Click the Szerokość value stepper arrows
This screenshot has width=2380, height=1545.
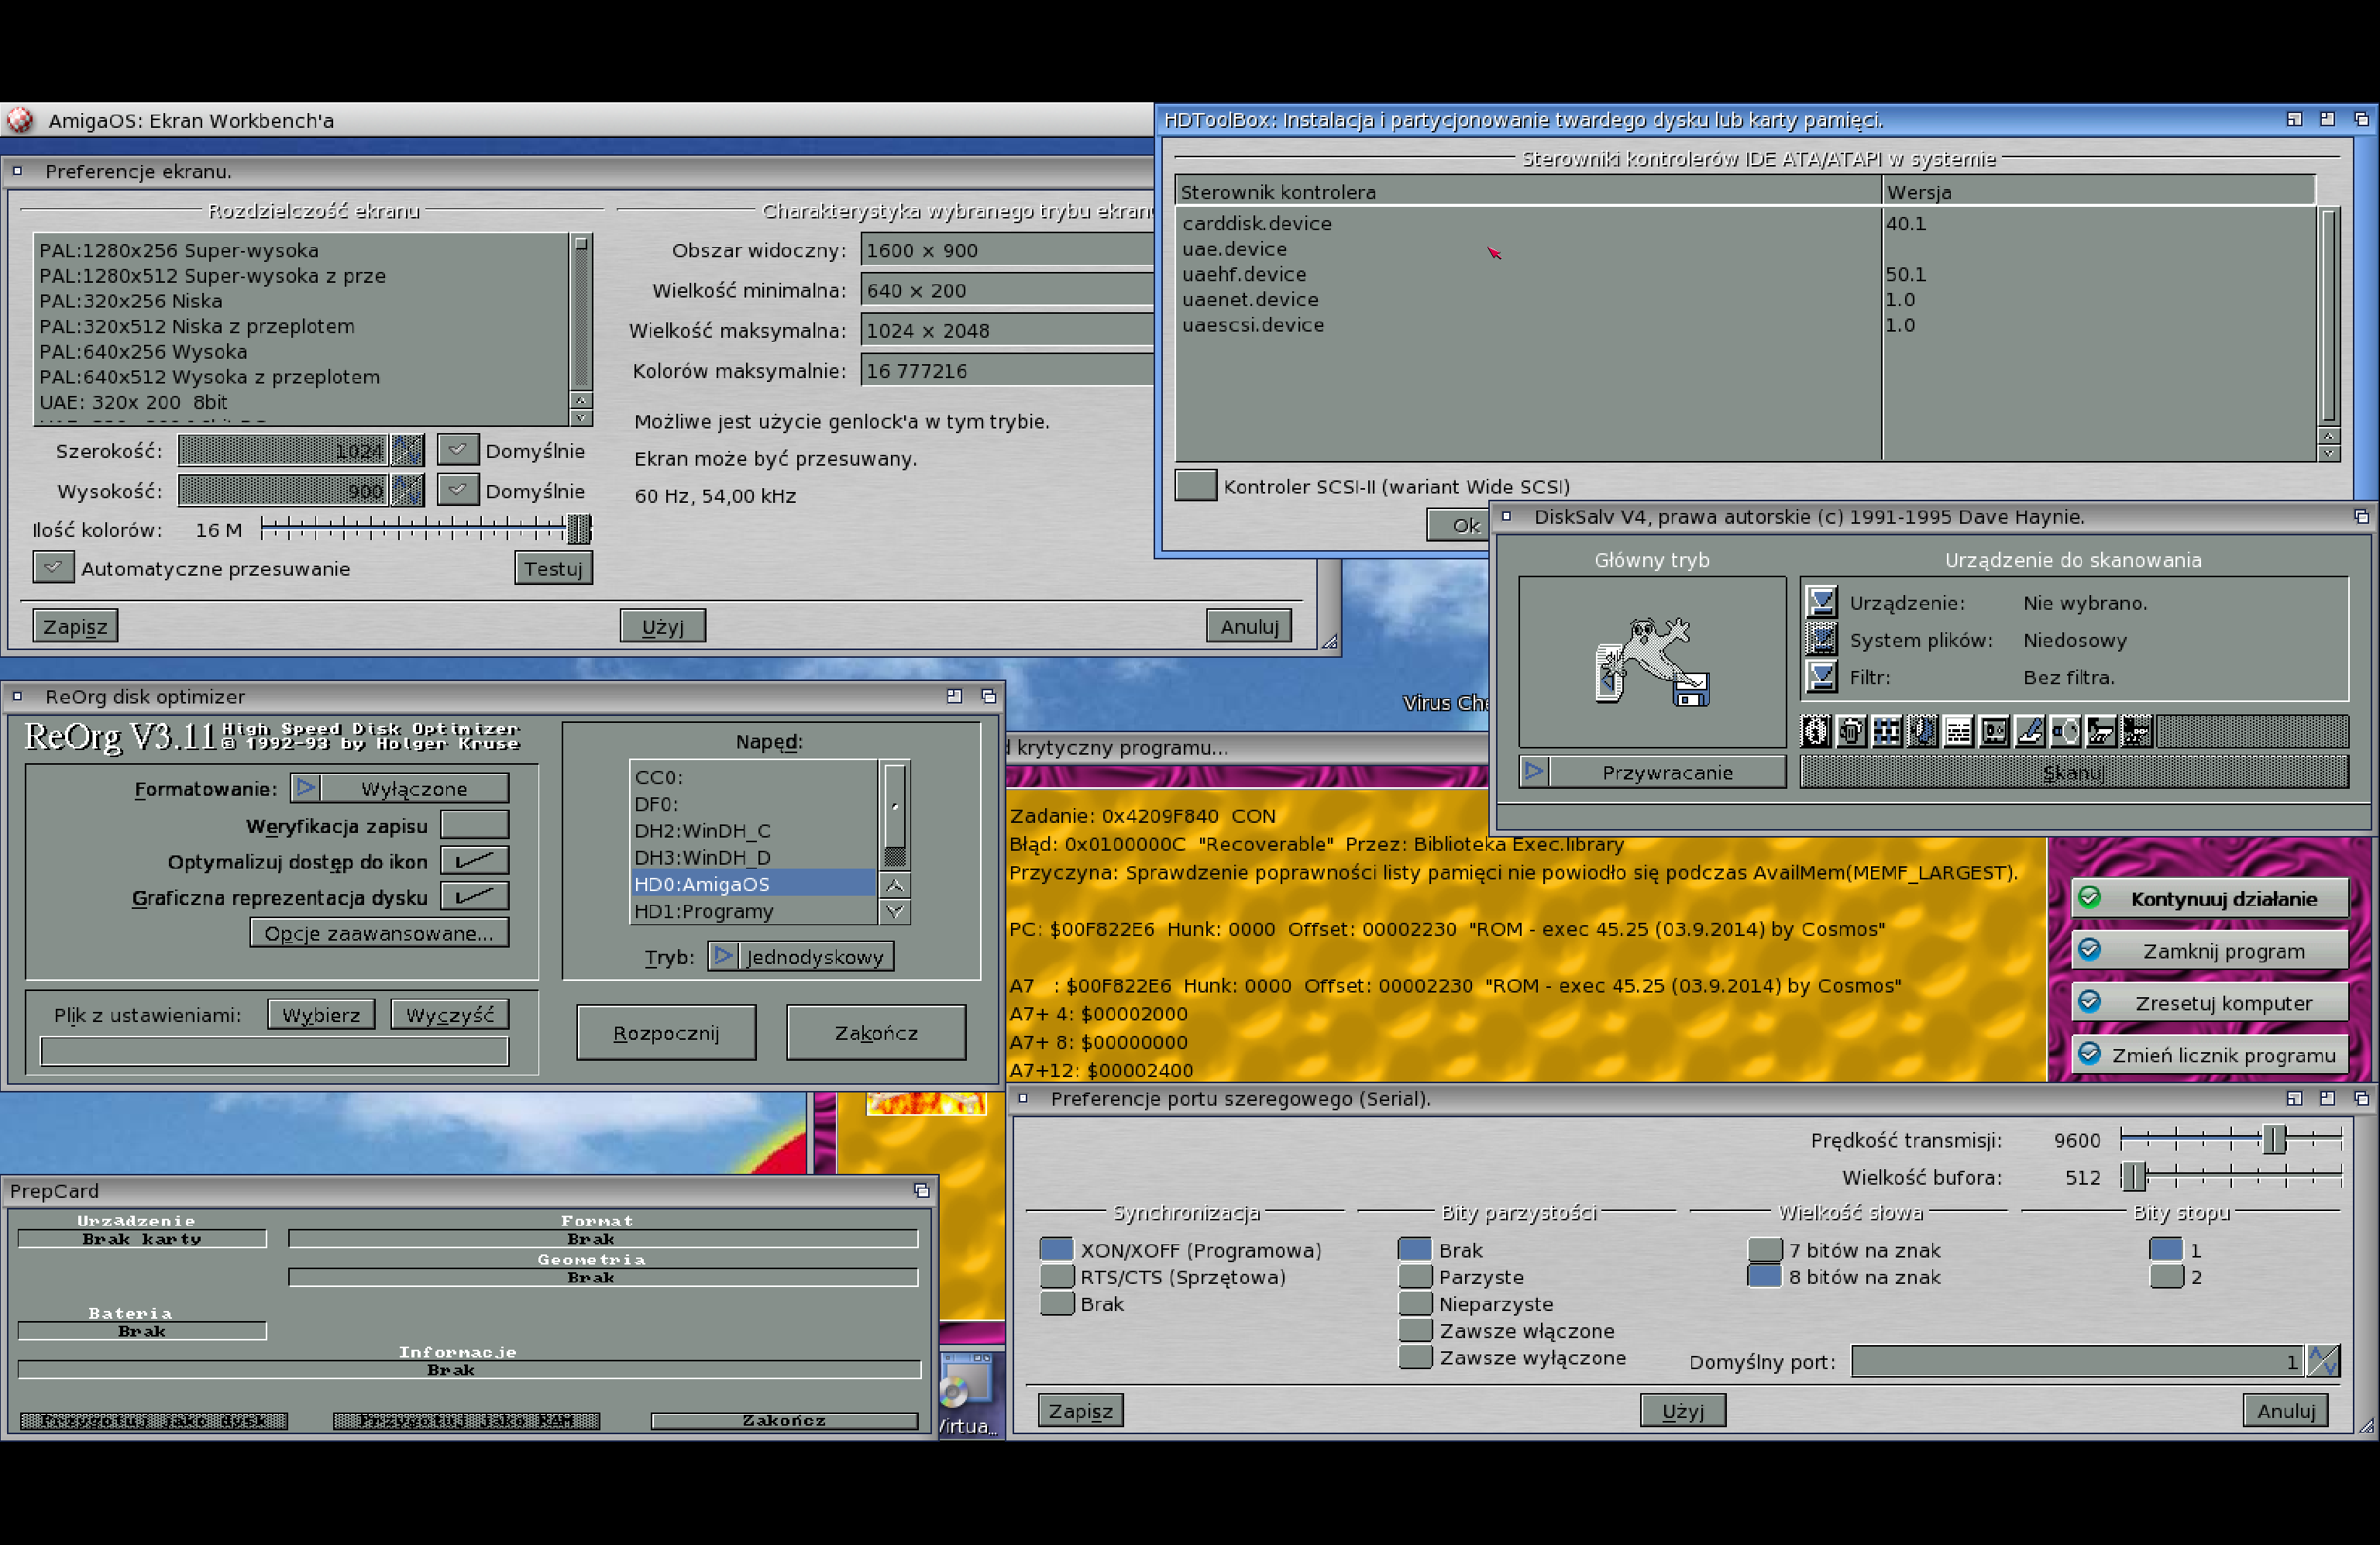(407, 450)
